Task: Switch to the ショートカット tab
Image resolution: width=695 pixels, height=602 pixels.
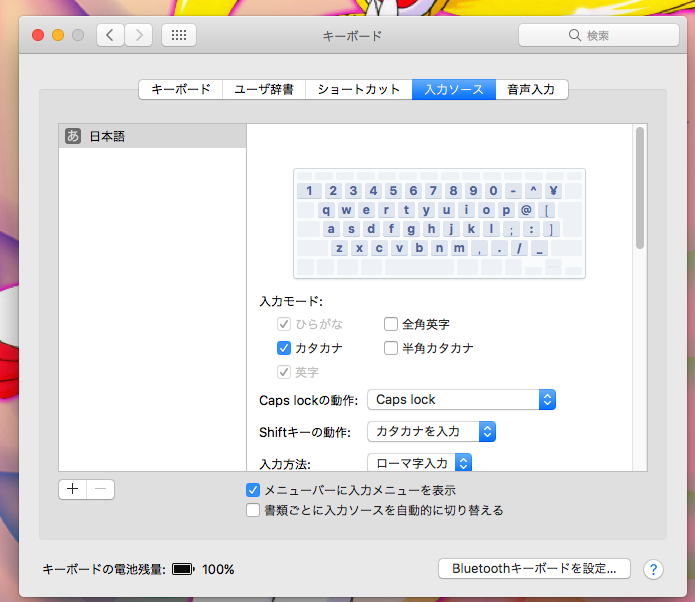Action: pos(358,89)
